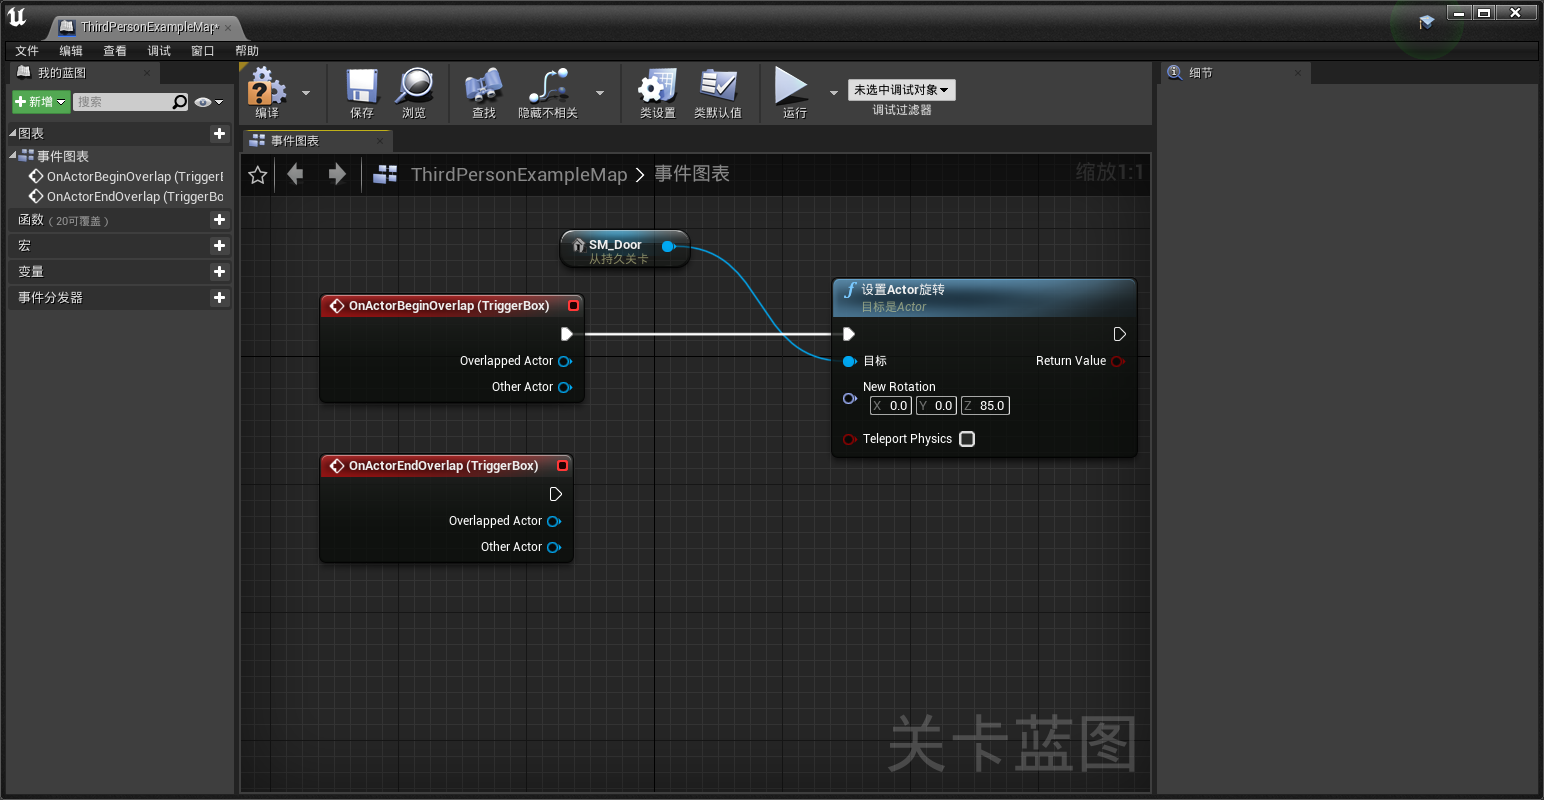Screen dimensions: 1544x800
Task: Click OnActorEndOverlap (TriggerBox) node header
Action: (x=446, y=466)
